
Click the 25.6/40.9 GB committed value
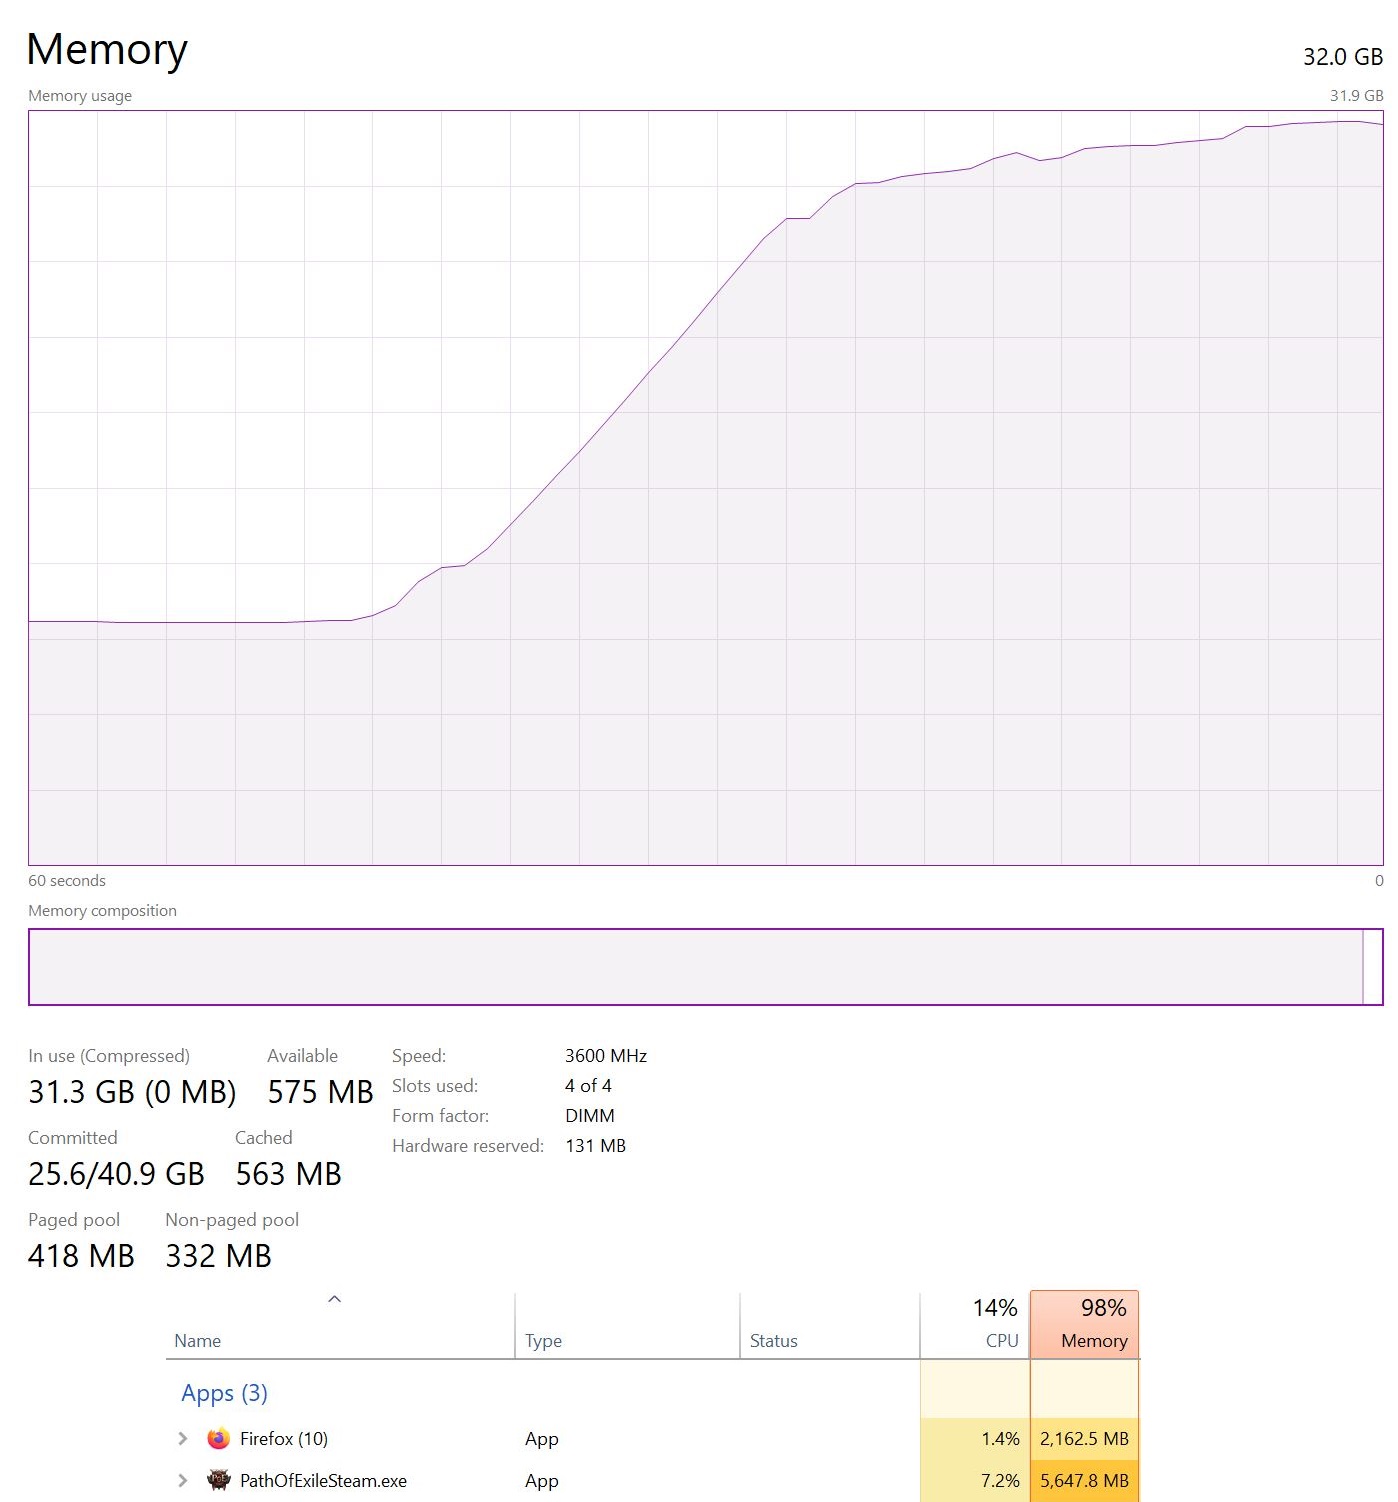[116, 1174]
